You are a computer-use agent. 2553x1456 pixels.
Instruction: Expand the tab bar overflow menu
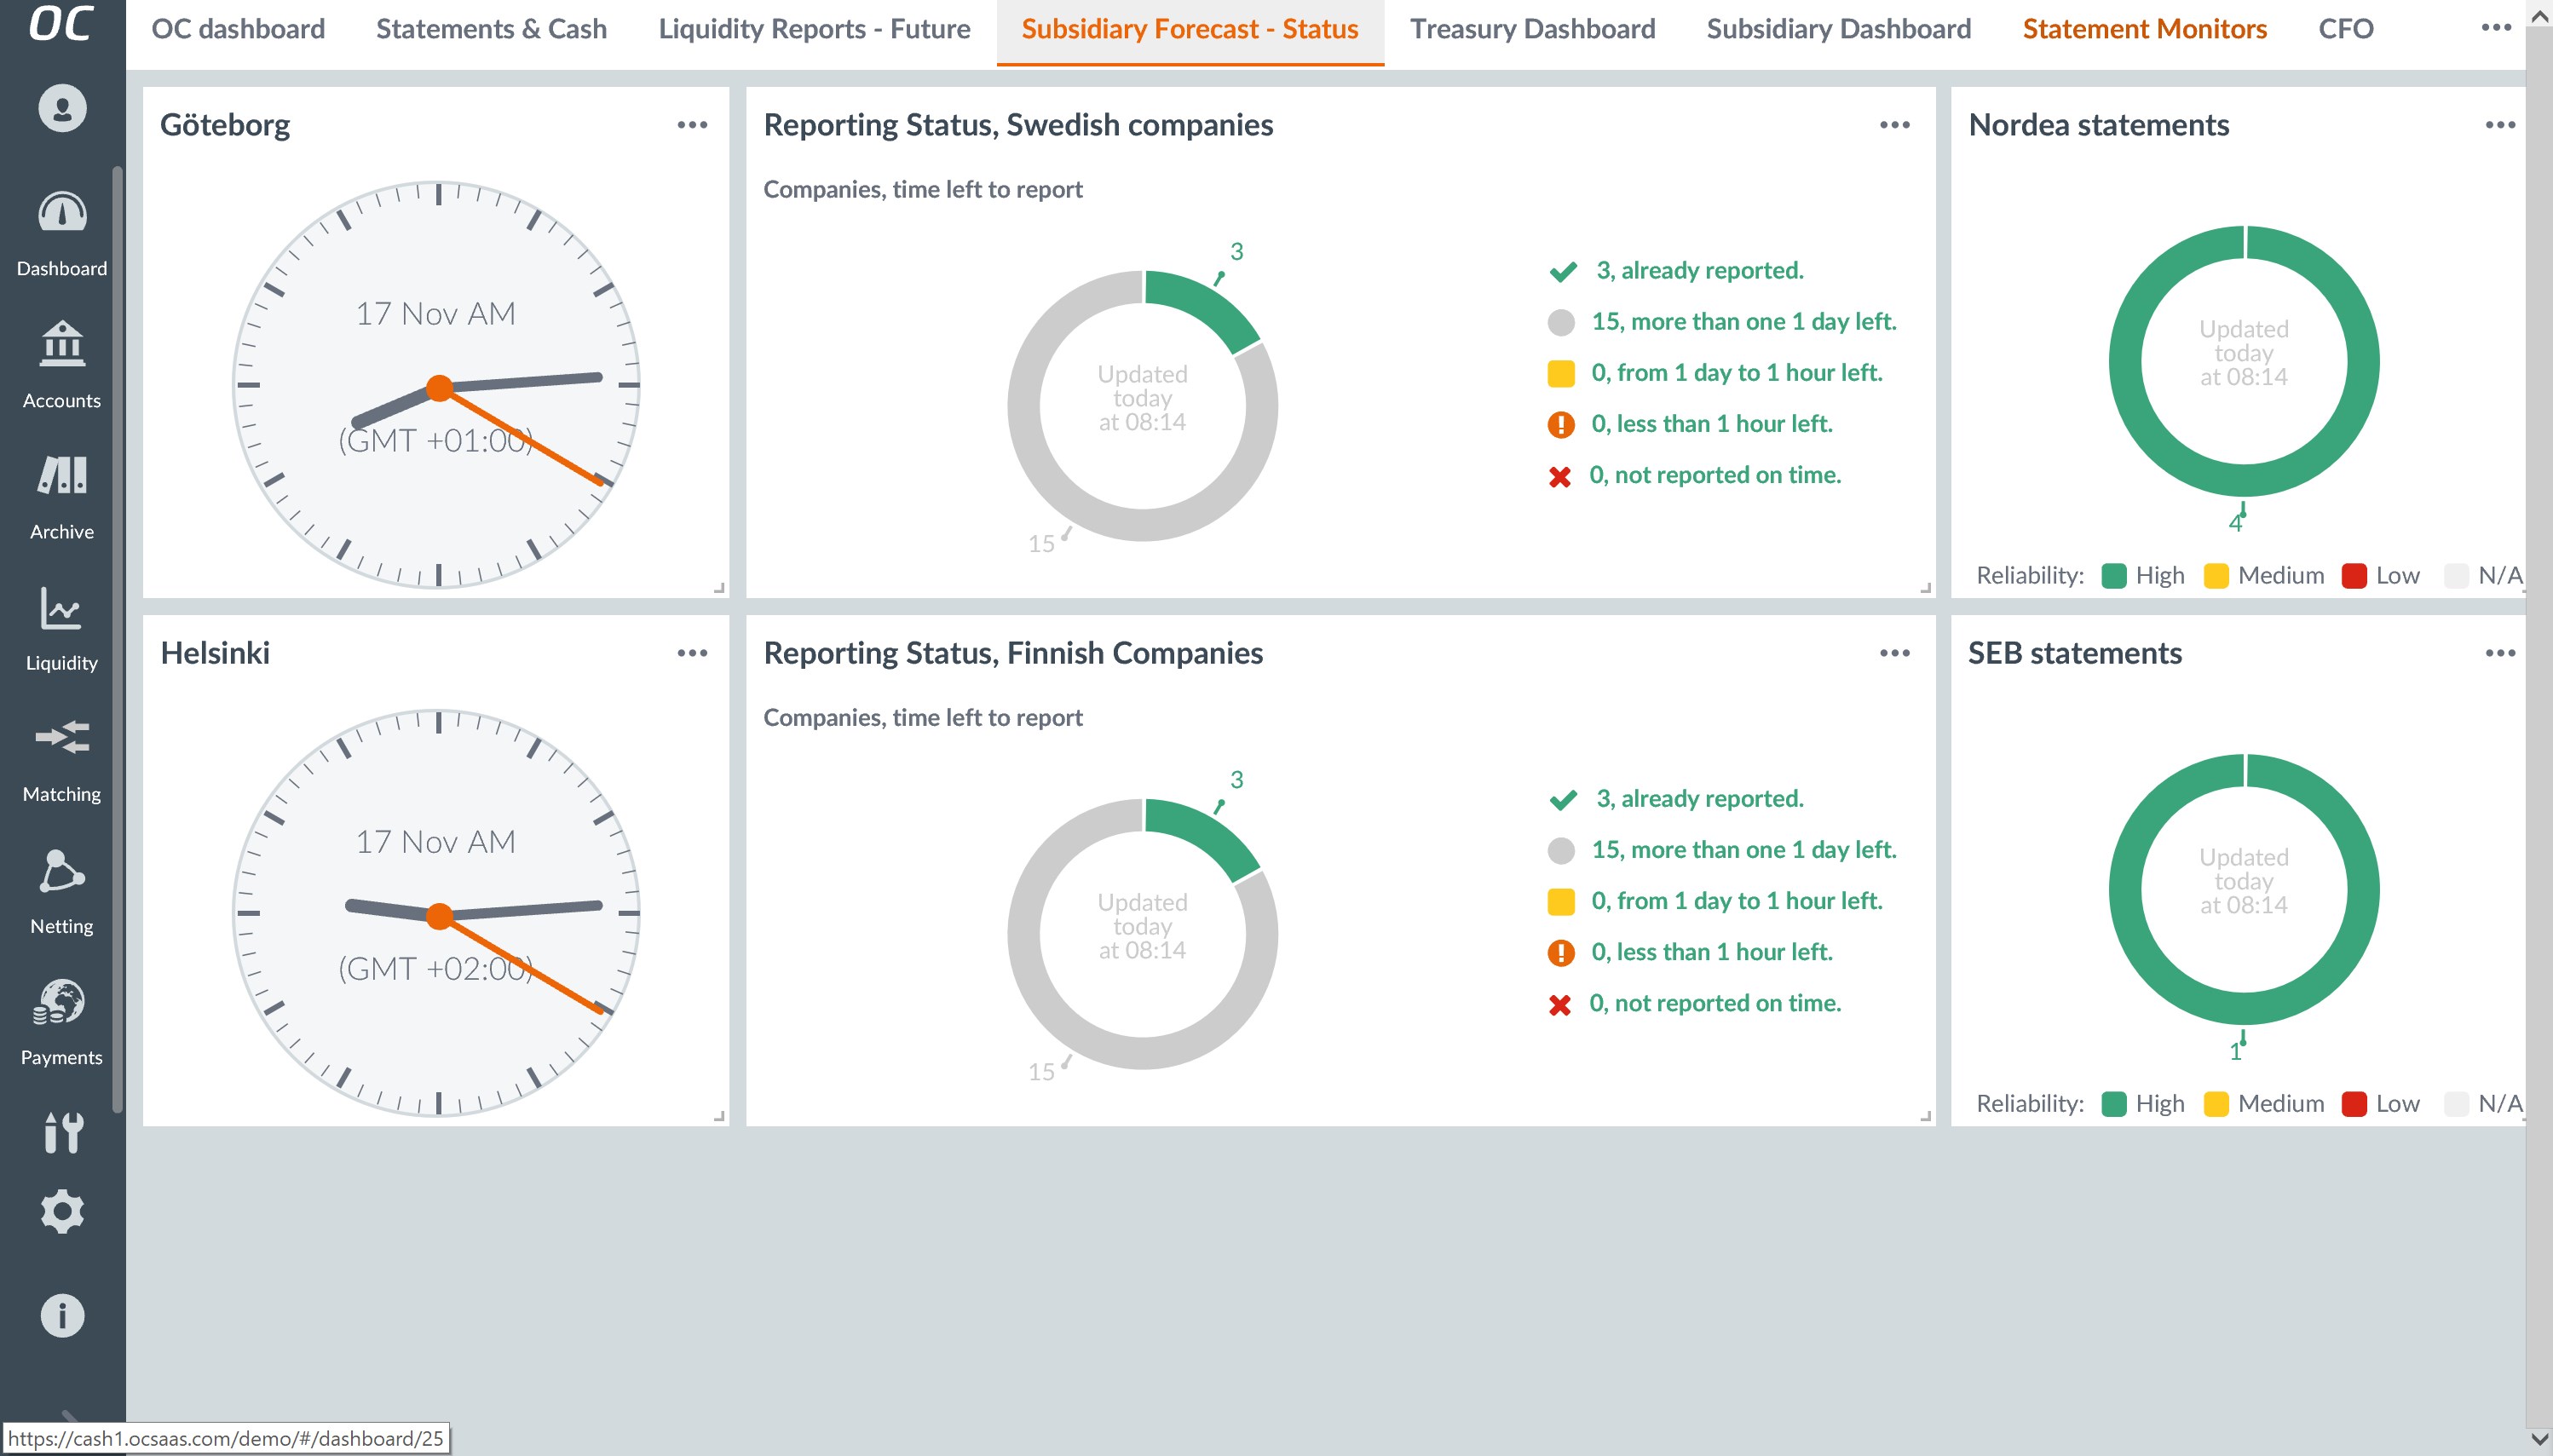tap(2496, 28)
